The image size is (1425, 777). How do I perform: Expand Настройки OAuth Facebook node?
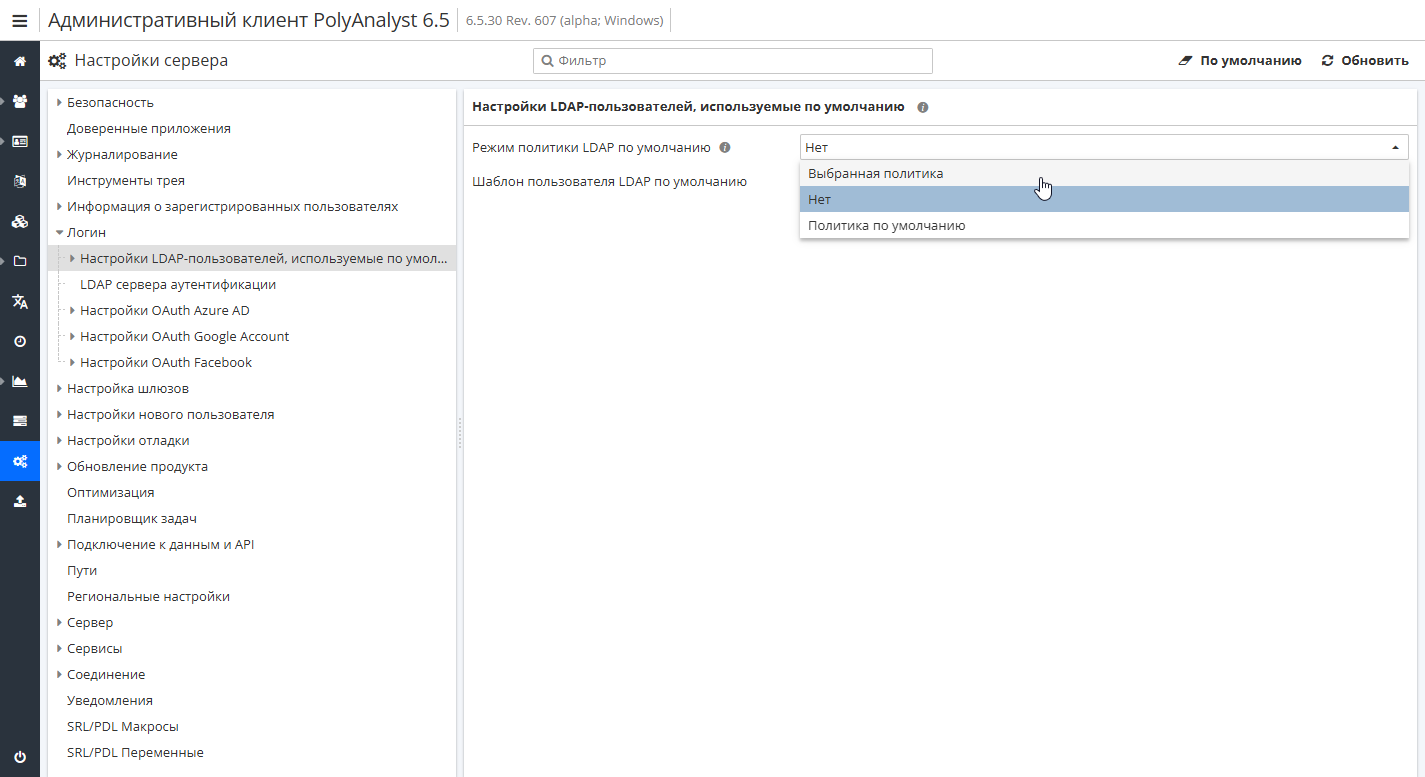click(x=72, y=362)
